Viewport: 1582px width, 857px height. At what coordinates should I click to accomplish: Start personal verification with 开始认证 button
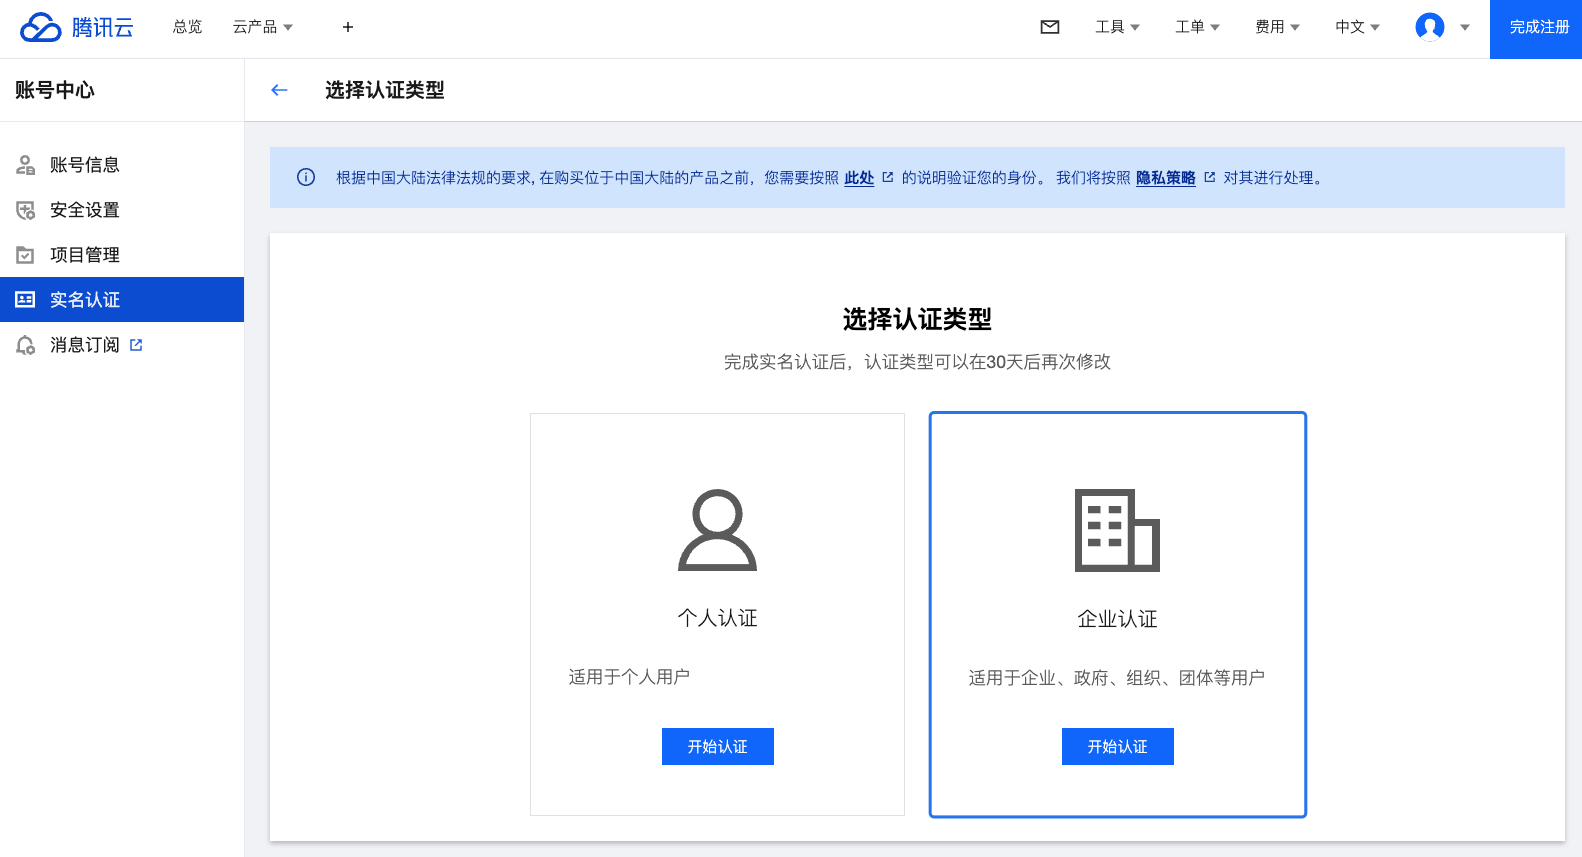(717, 747)
